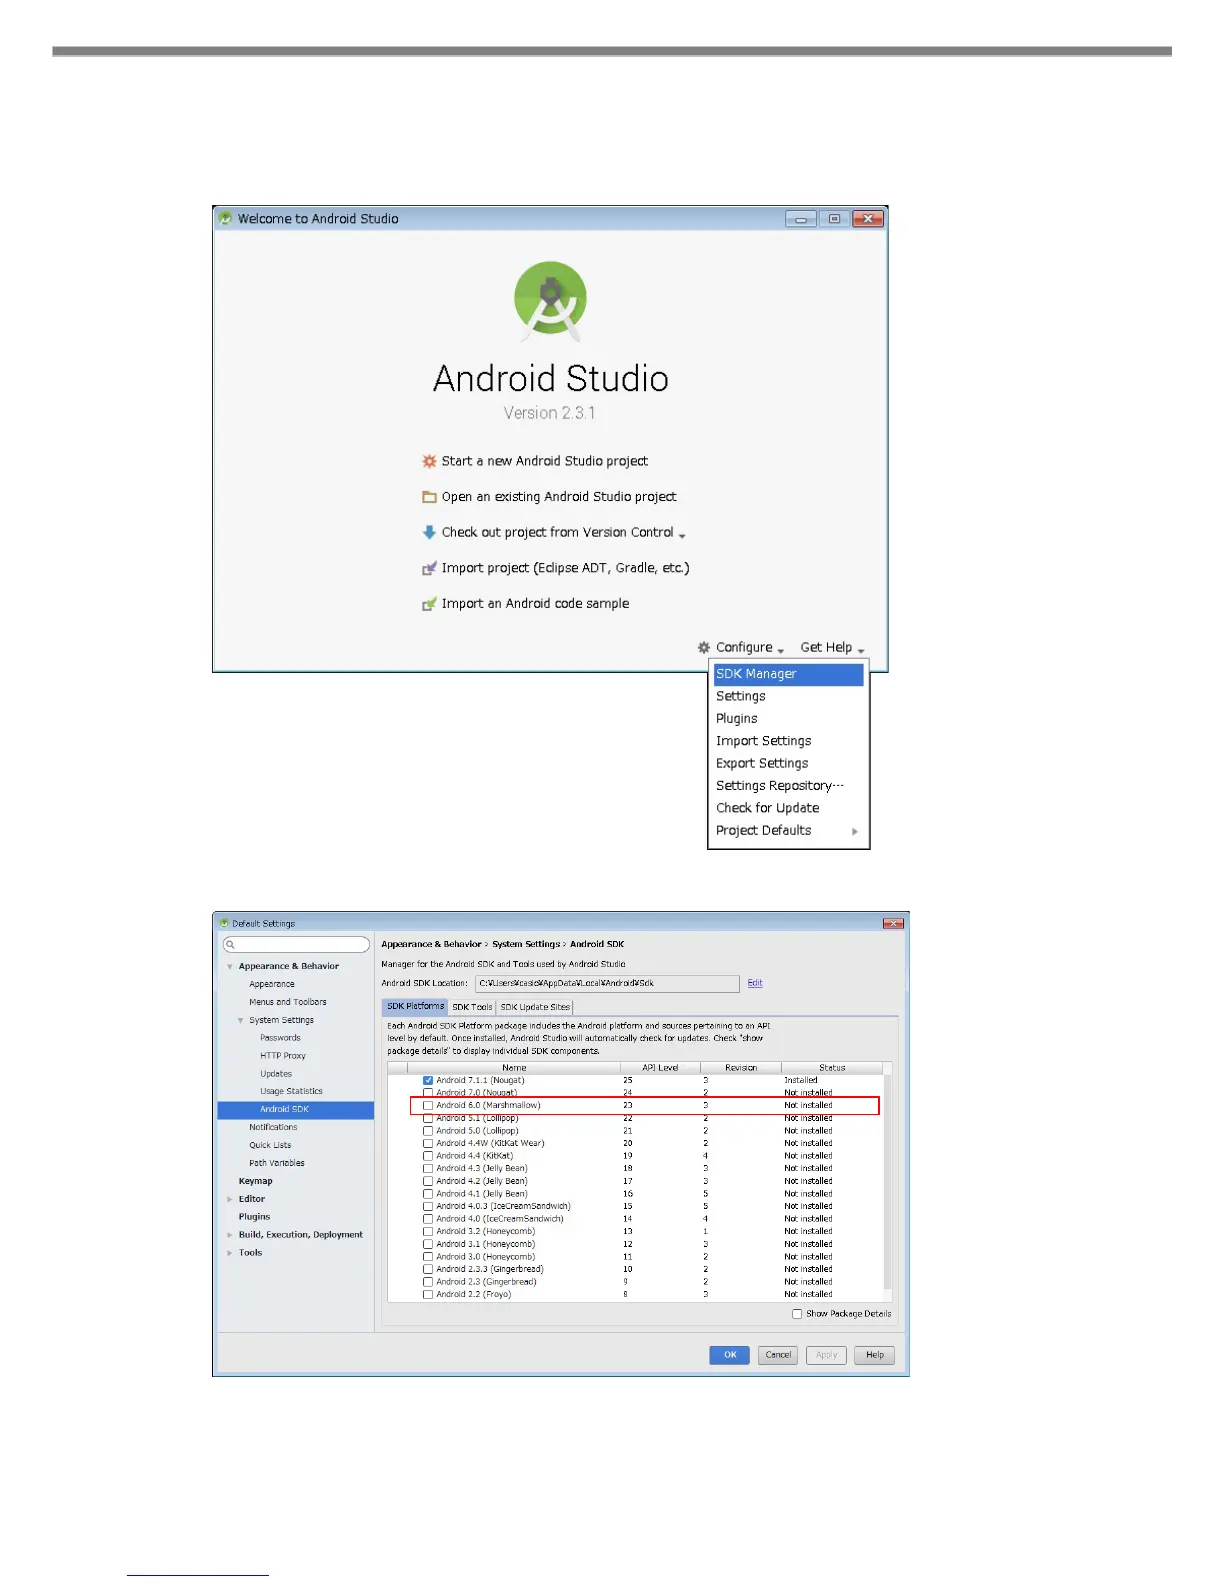Uncheck the Android 7.1.1 (Nougat) checkbox
The image size is (1224, 1584).
428,1080
